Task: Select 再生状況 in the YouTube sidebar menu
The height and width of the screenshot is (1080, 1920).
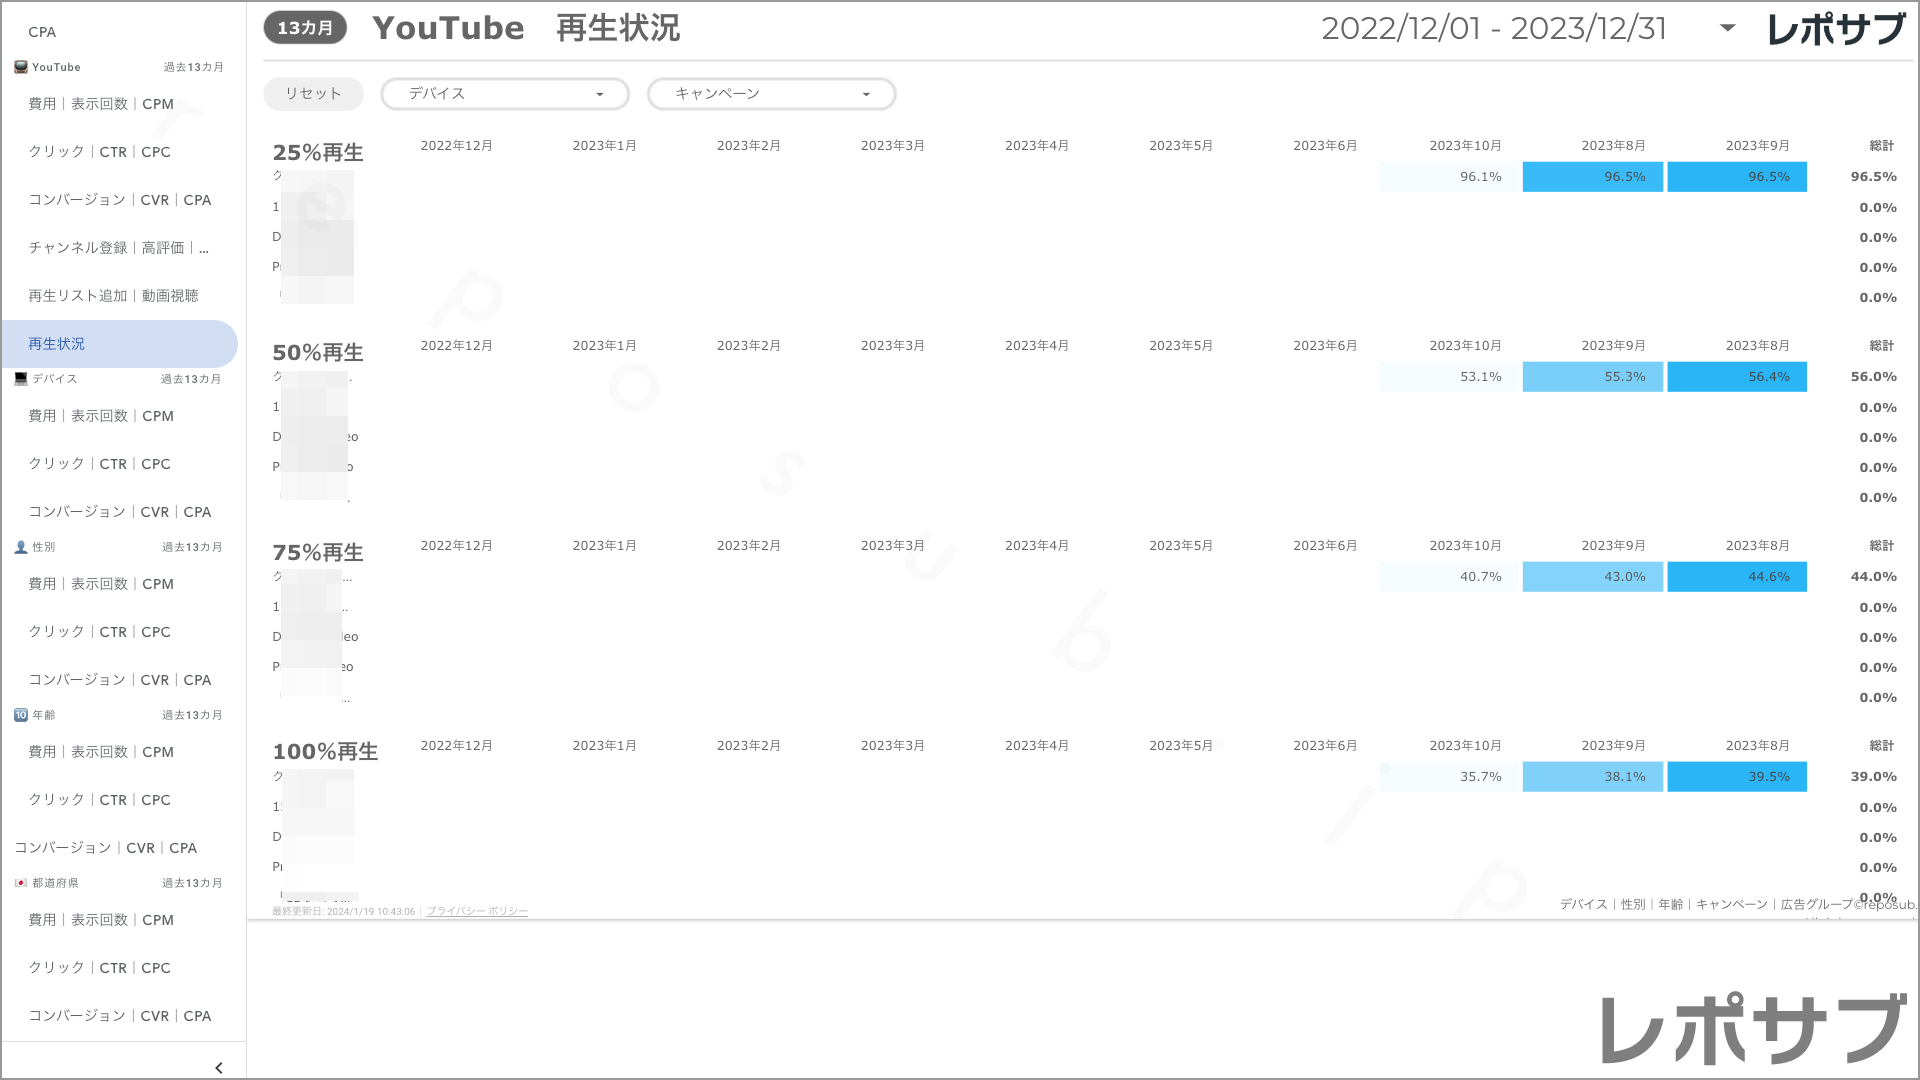Action: 56,343
